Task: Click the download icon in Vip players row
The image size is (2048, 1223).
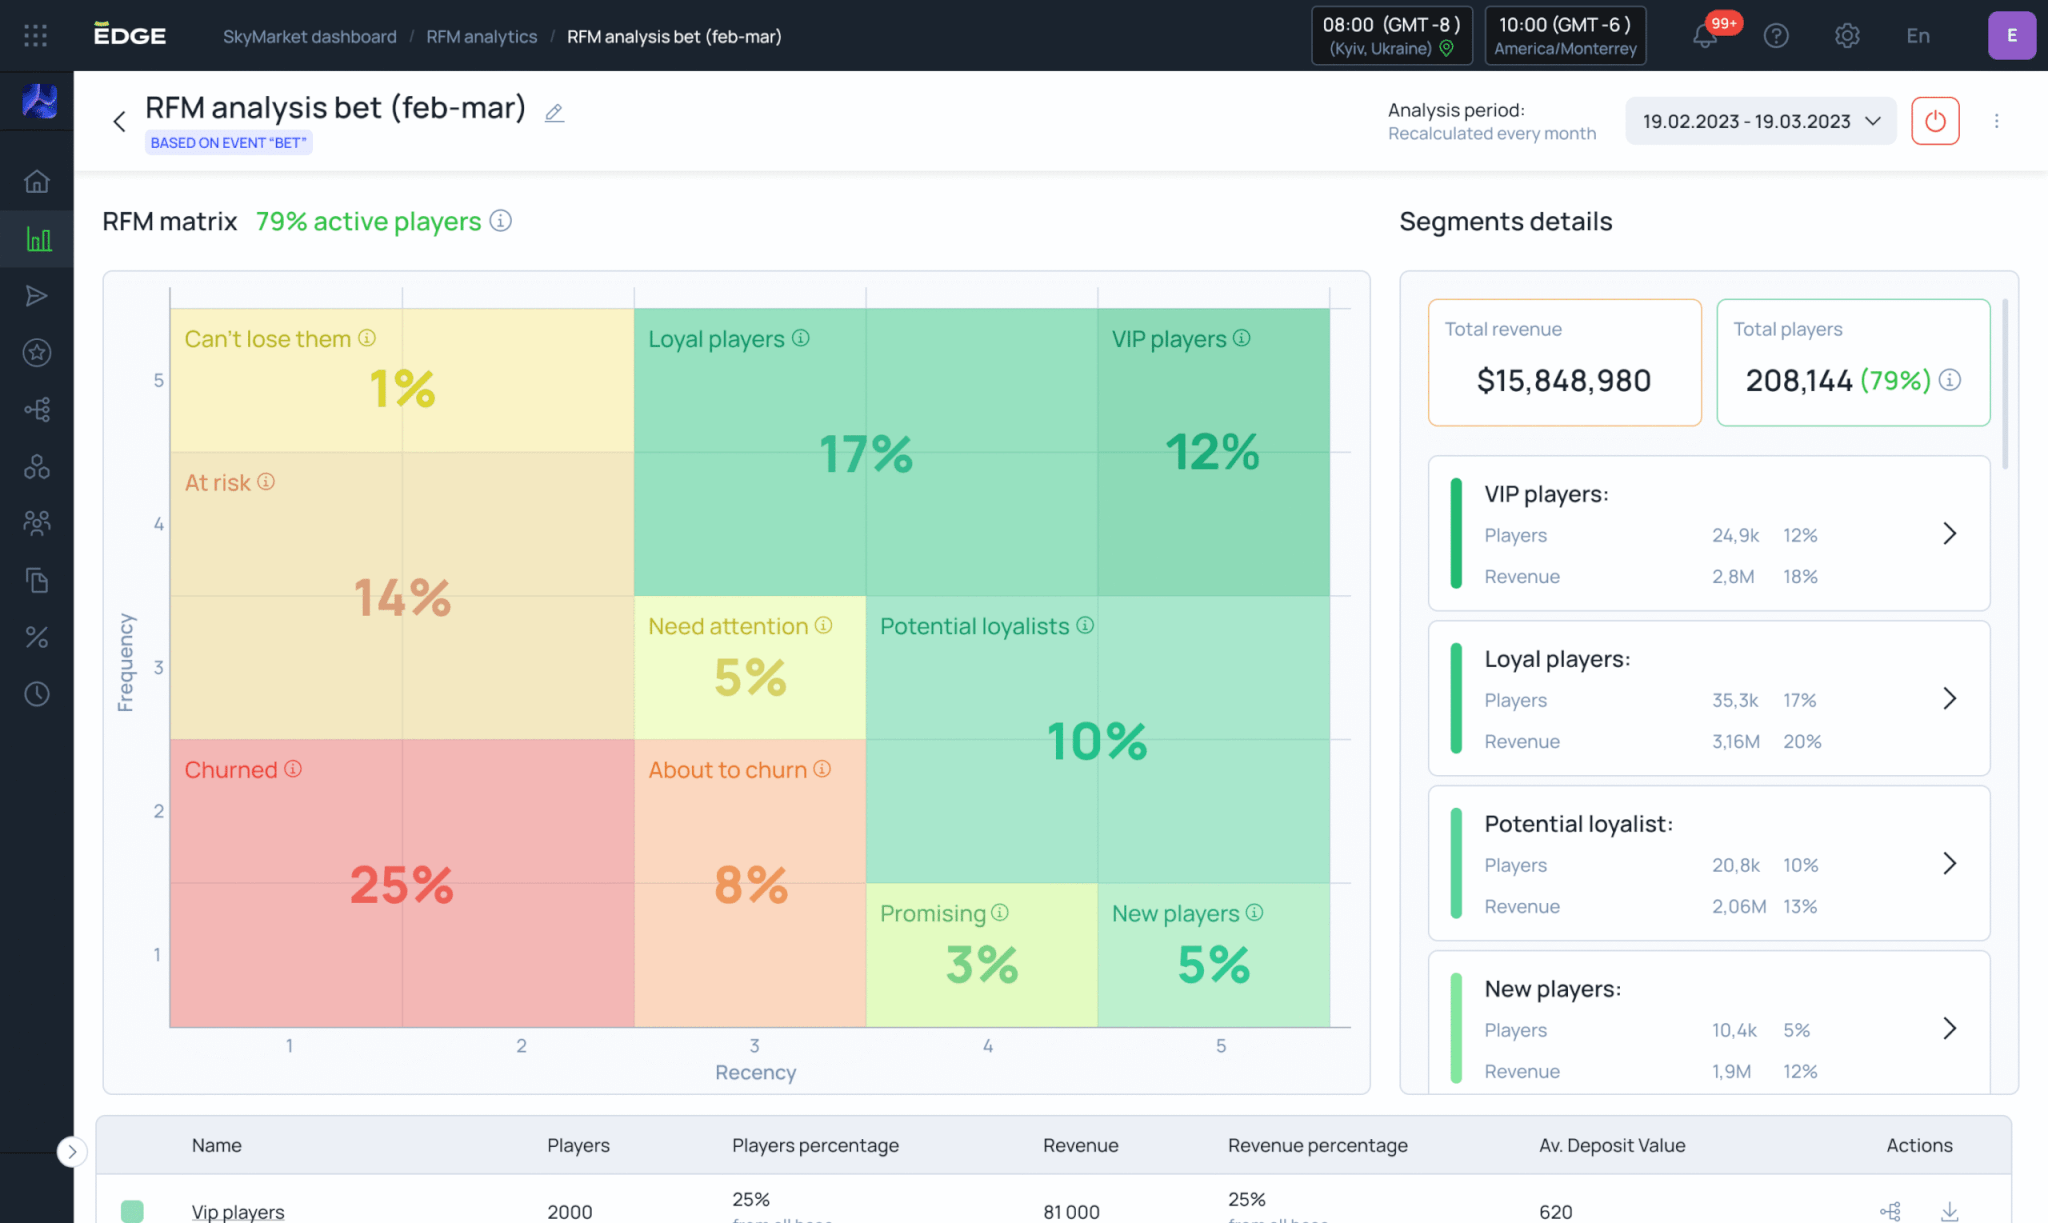Action: pos(1949,1211)
